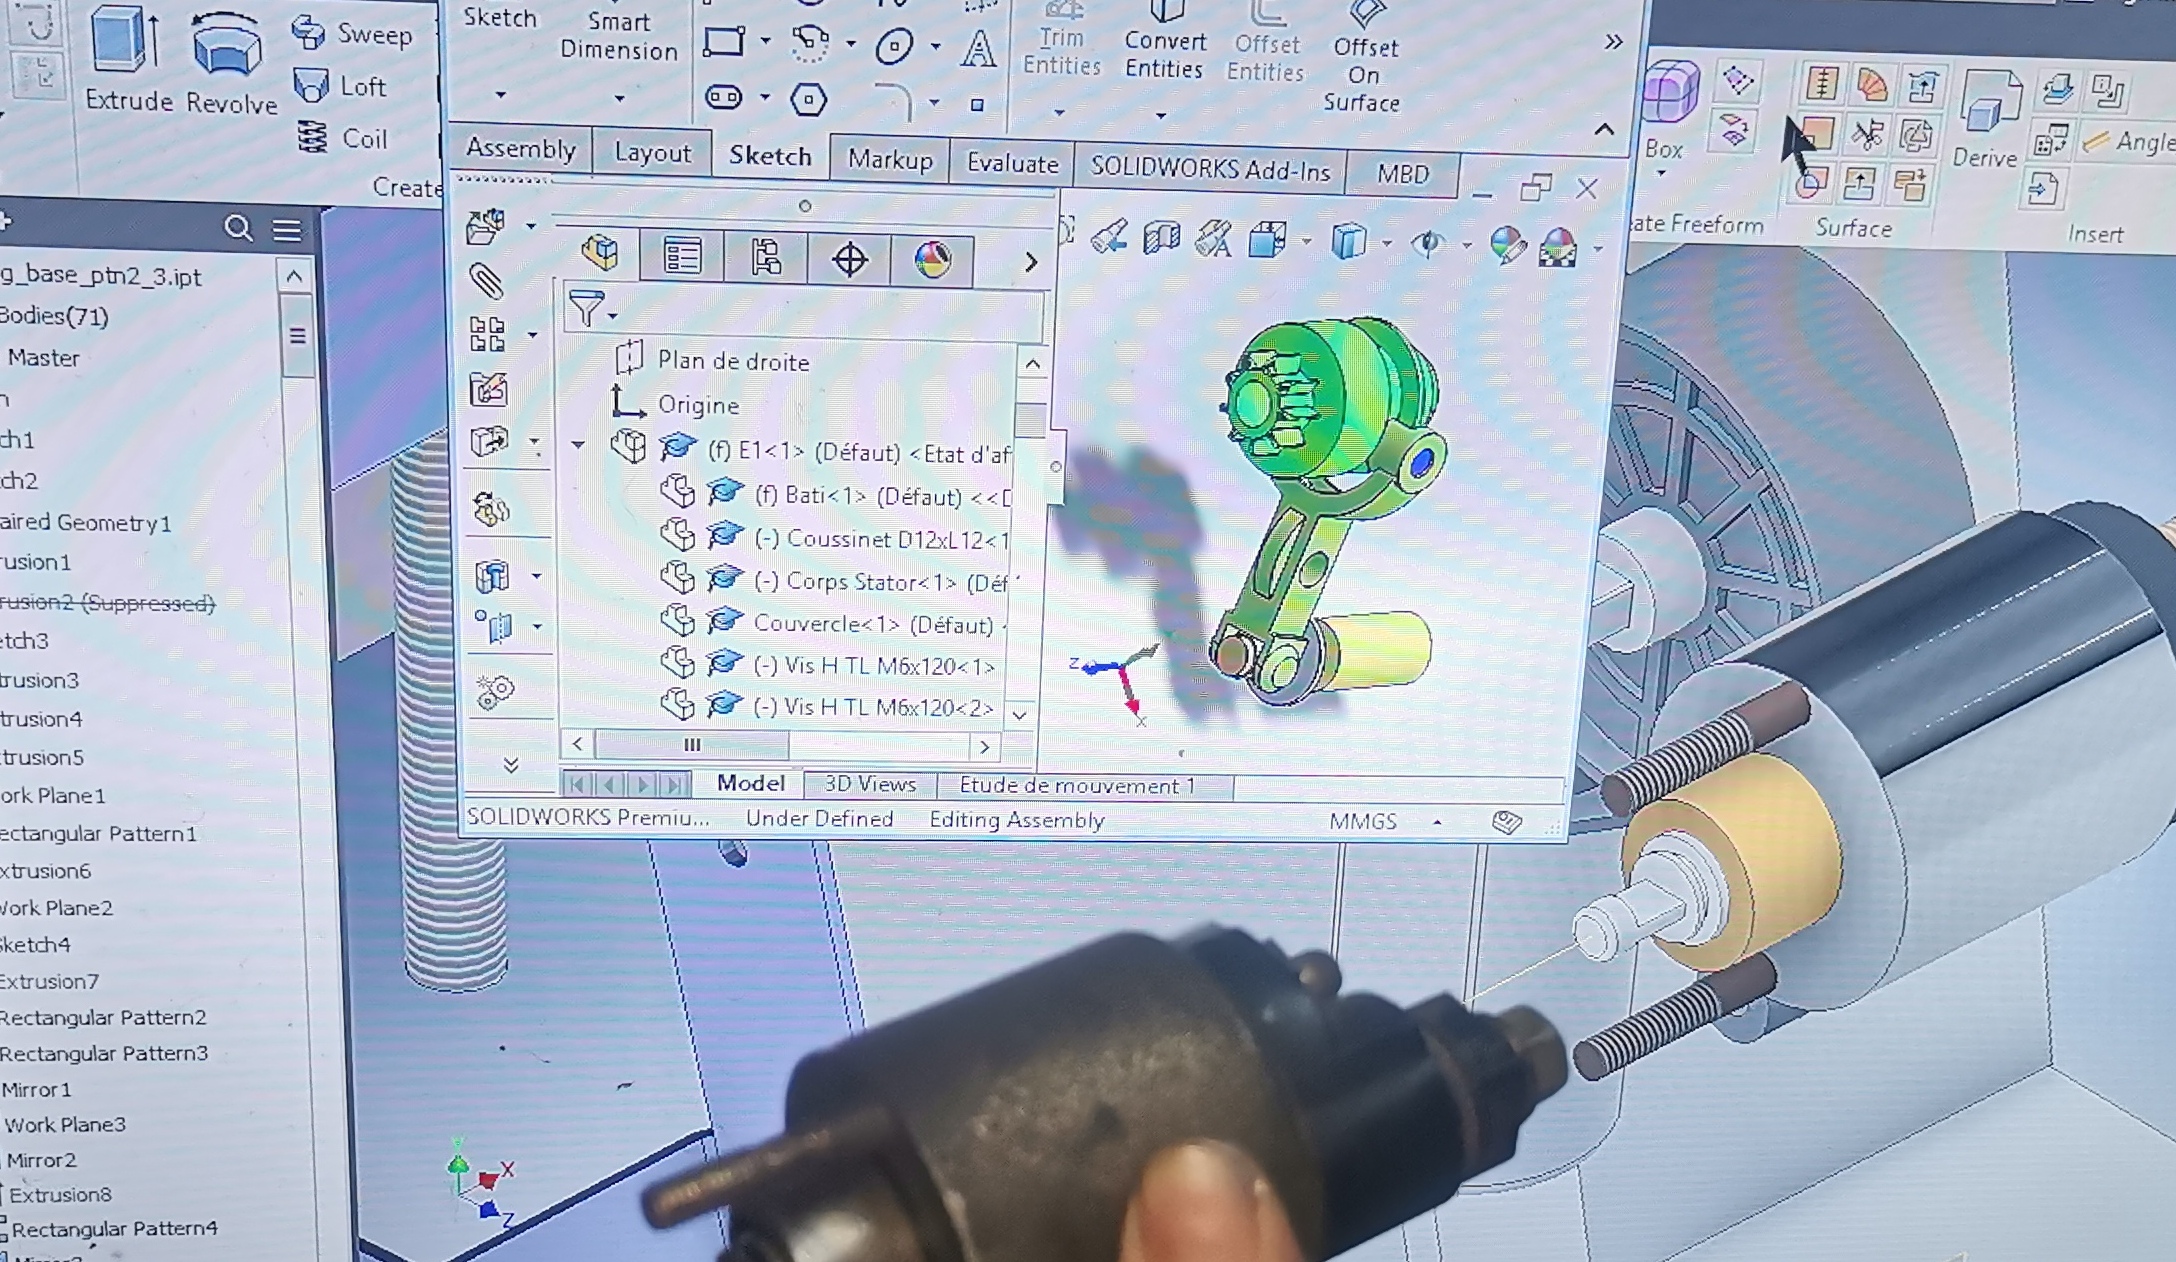Click the Derive tool in Insert panel
Screen dimensions: 2176x1262
1987,120
